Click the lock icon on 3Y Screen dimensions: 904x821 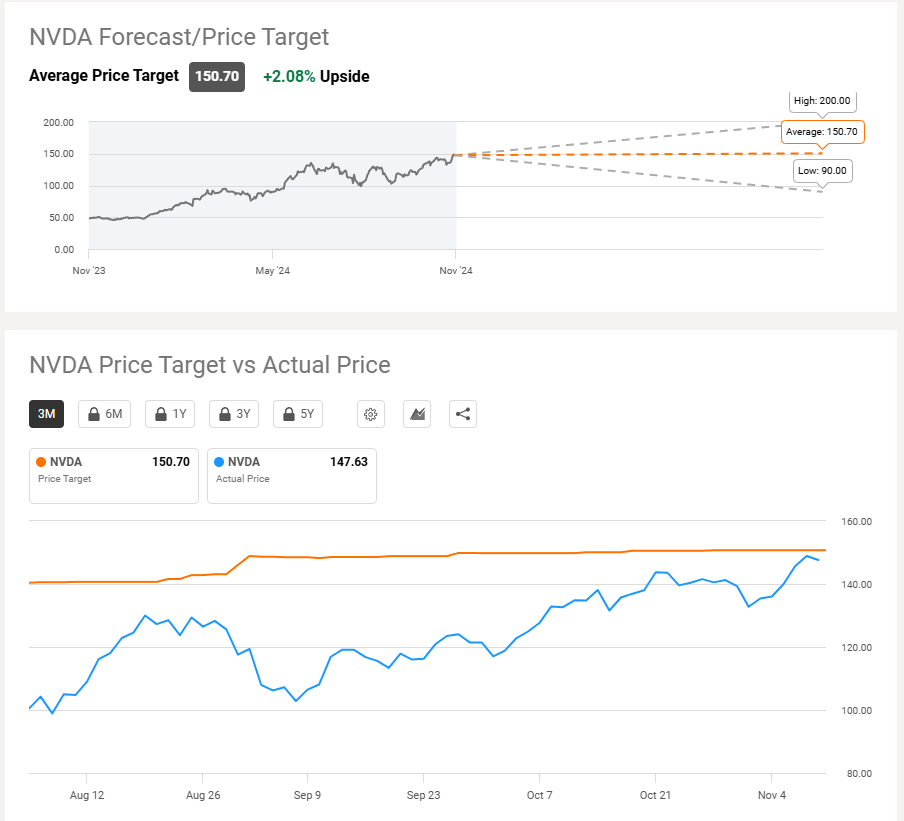225,414
